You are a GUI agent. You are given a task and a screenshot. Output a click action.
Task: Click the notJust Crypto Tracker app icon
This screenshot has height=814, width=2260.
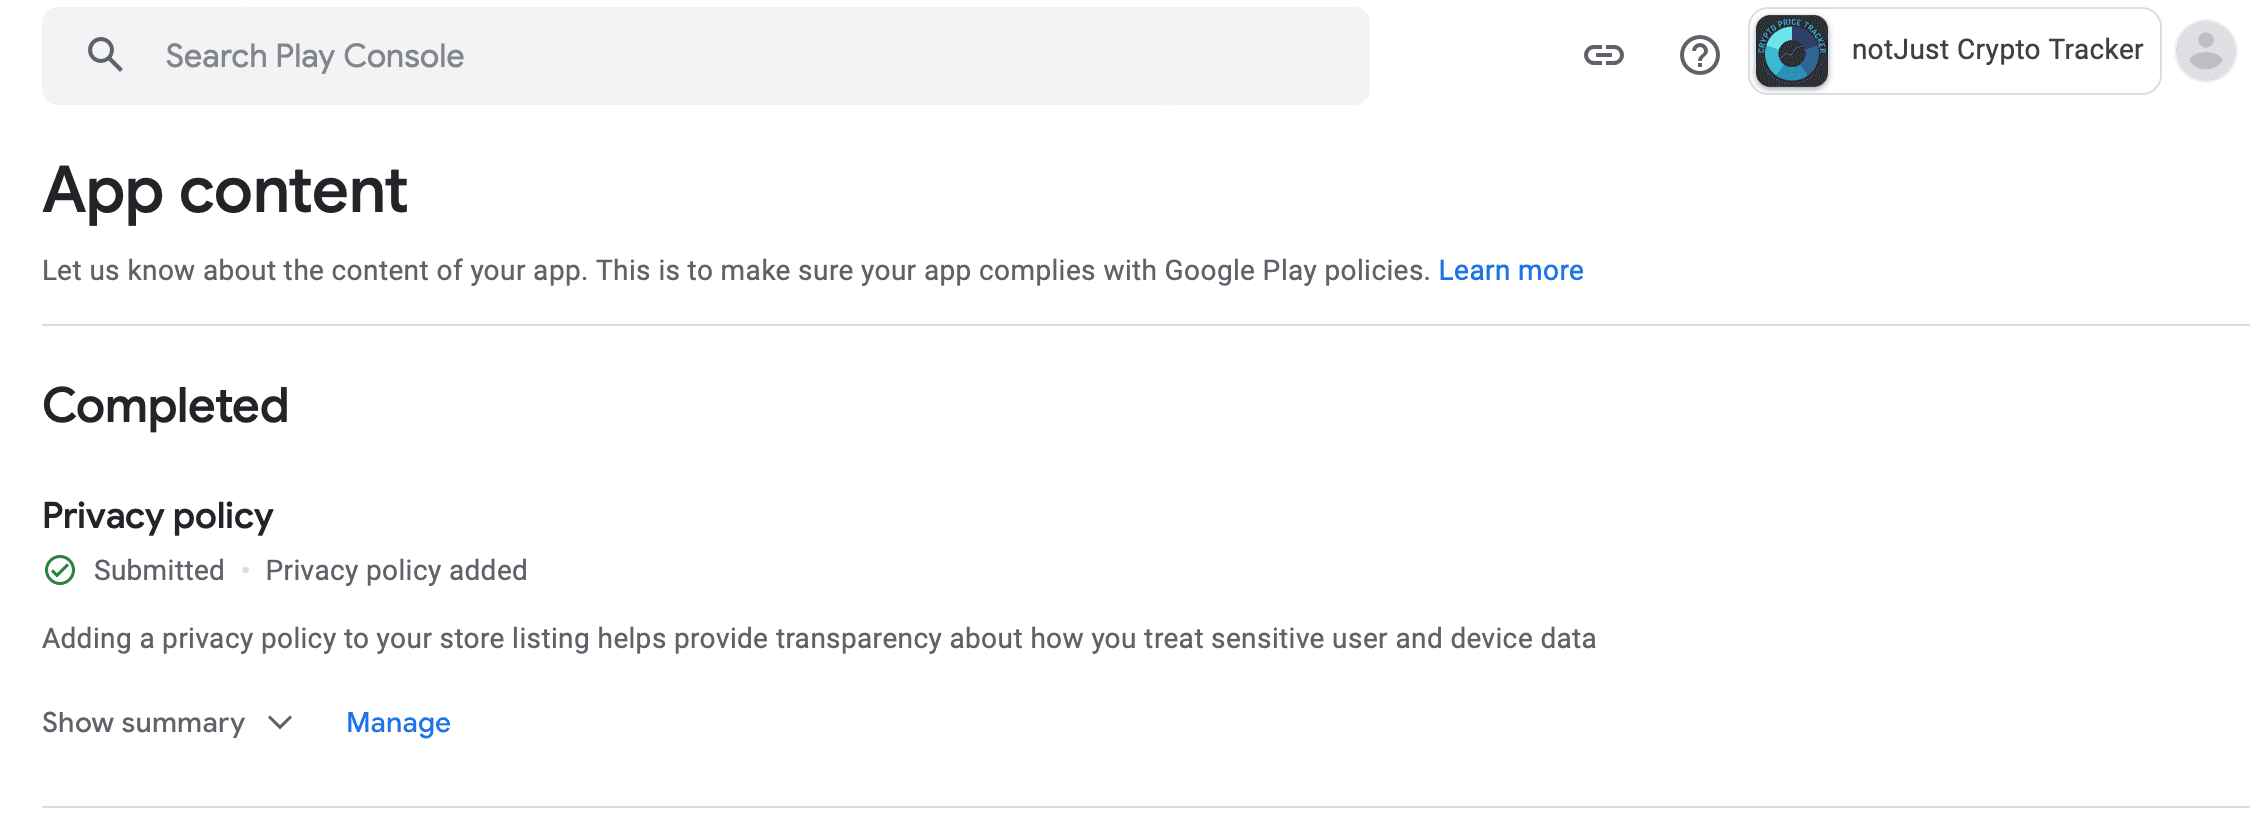(x=1791, y=49)
